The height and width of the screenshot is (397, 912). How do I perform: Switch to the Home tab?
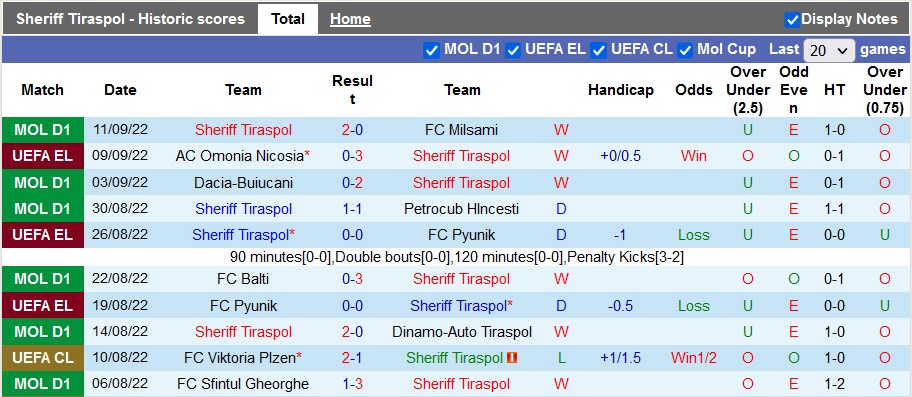pyautogui.click(x=350, y=19)
